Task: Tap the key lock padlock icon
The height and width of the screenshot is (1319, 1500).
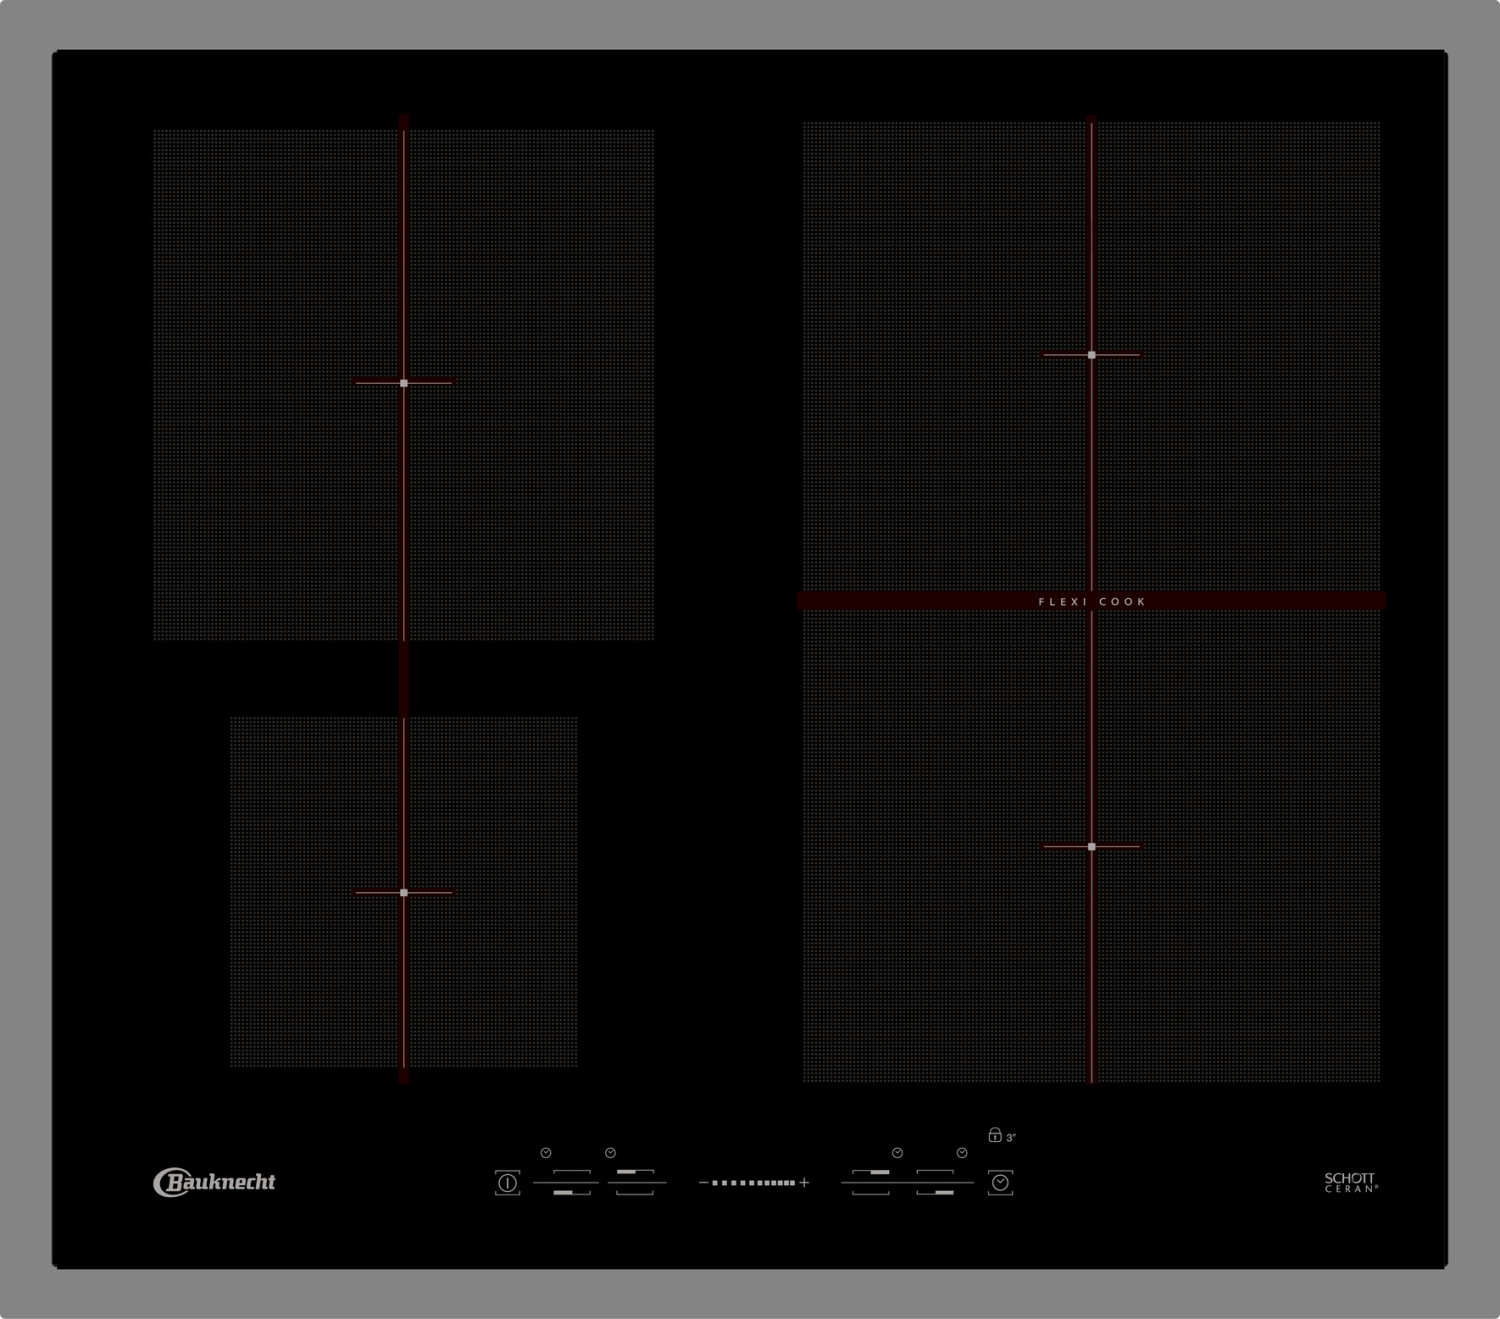Action: (x=995, y=1134)
